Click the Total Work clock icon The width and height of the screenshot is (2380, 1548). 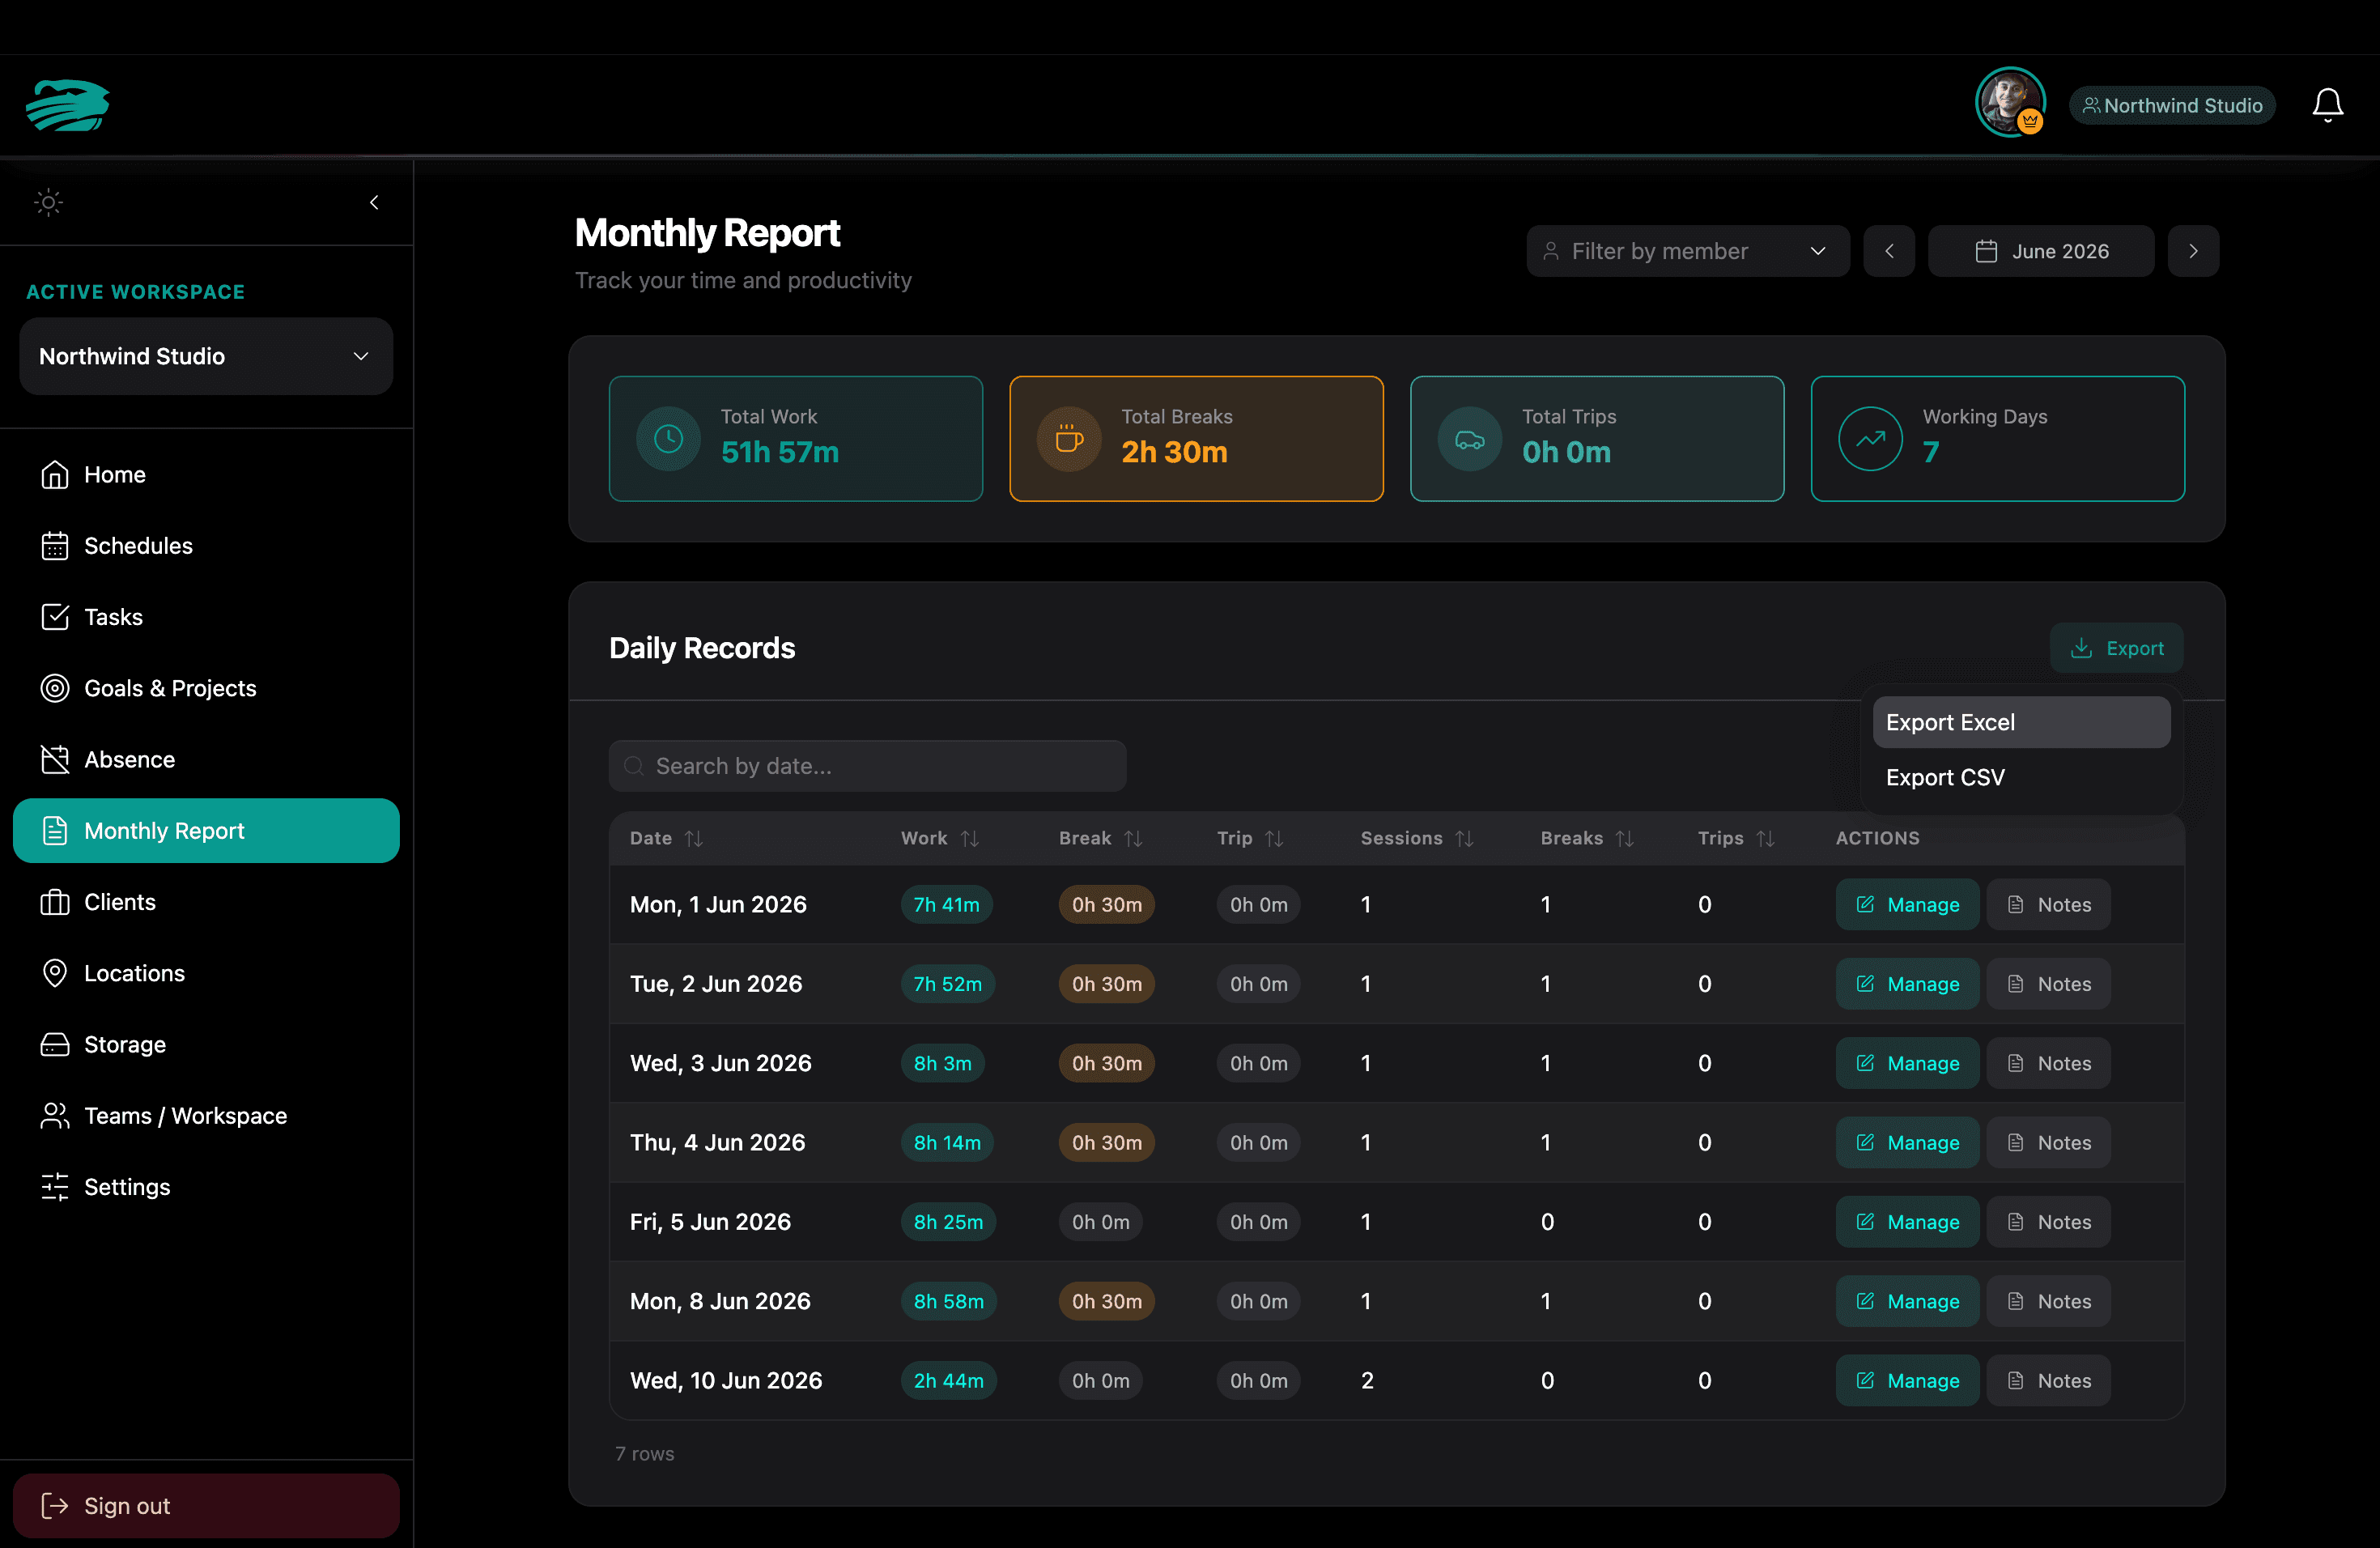669,438
